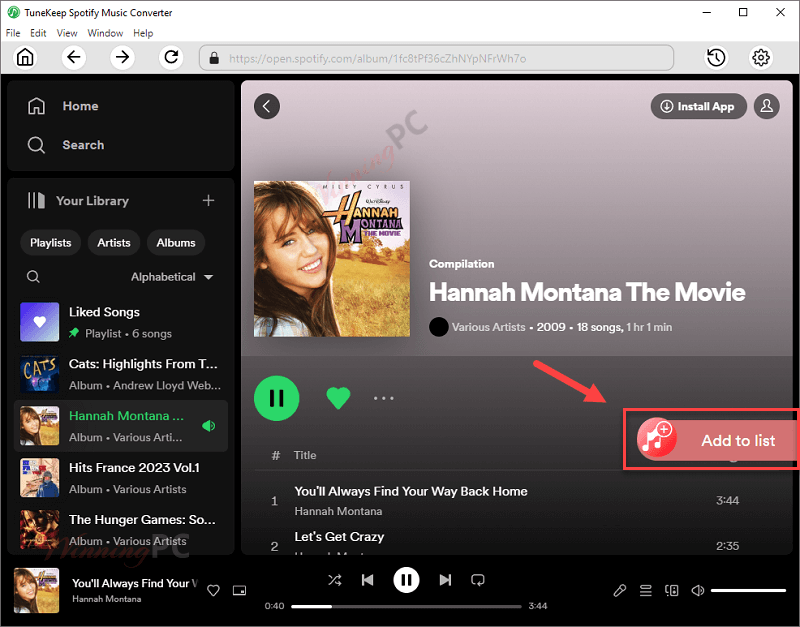Open The Hunger Games album entry

coord(121,530)
